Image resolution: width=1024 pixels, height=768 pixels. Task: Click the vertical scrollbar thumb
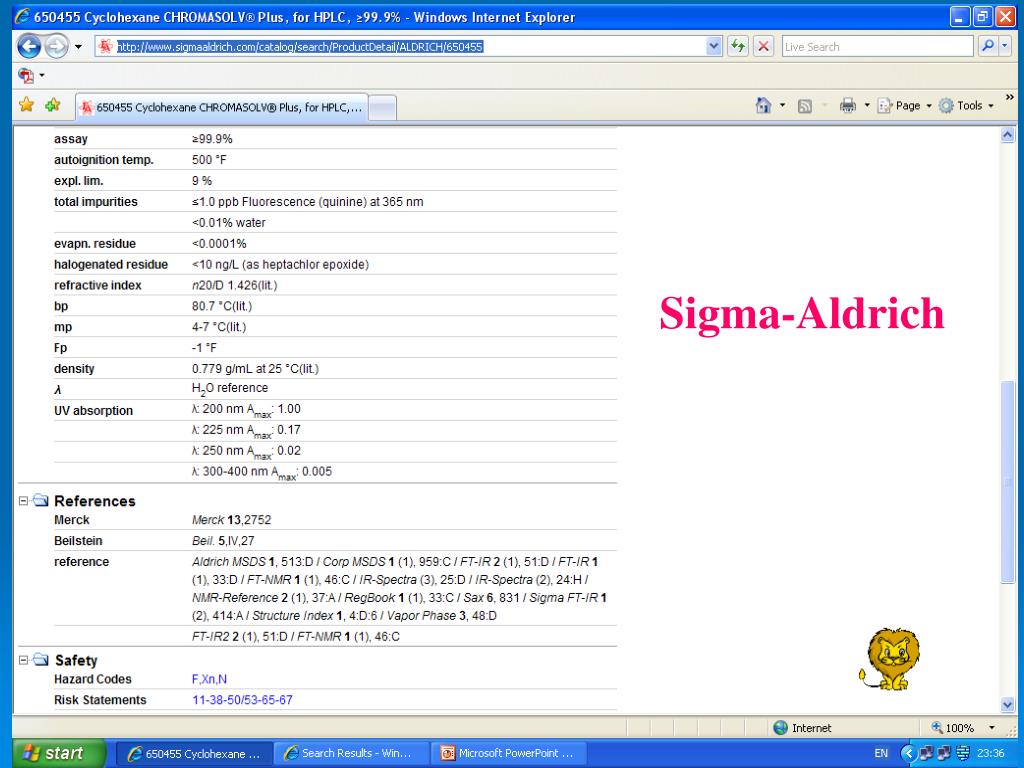[x=1008, y=481]
